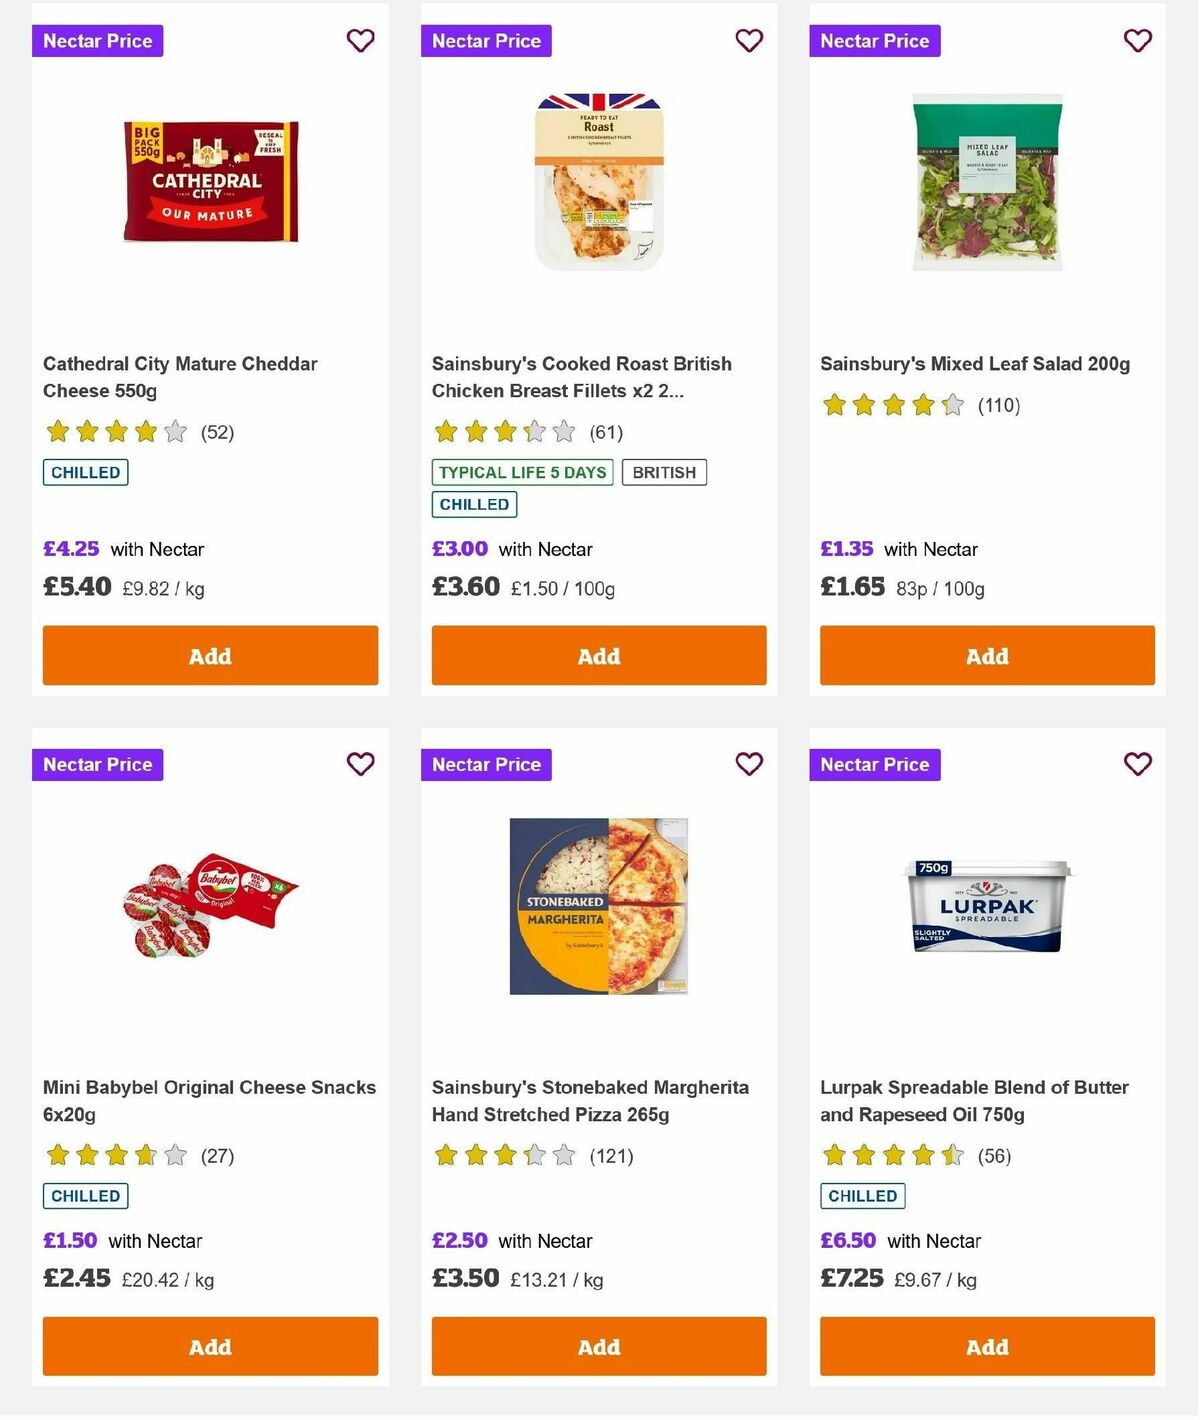Click the heart icon on Lurpak Spreadable

tap(1137, 763)
